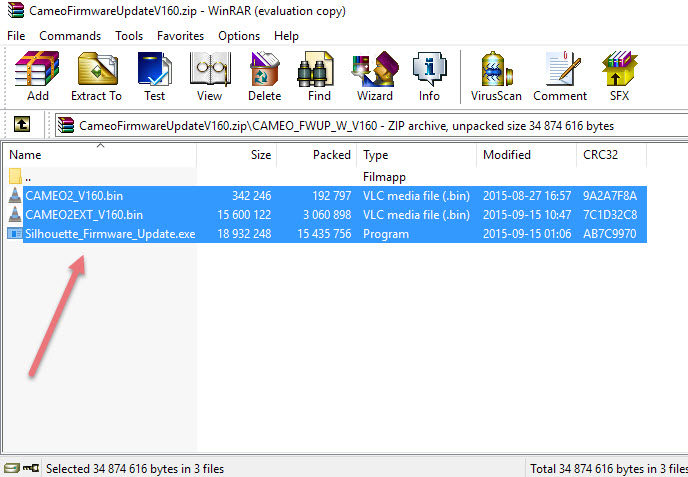This screenshot has height=477, width=688.
Task: Click VLC cone icon of CAMEO2_V160.bin
Action: click(x=15, y=195)
